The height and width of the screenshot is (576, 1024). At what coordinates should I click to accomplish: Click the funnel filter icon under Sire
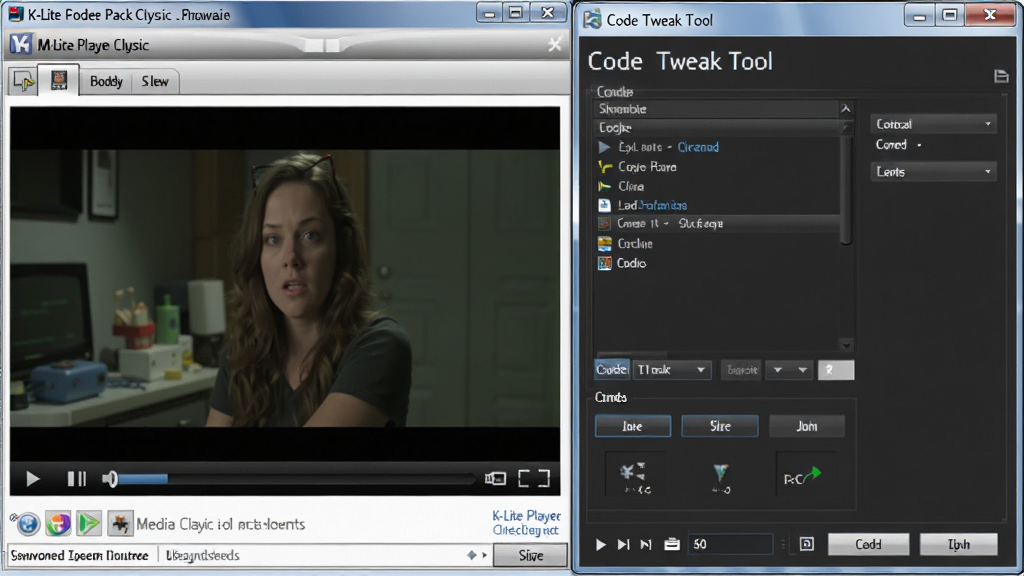[x=720, y=477]
